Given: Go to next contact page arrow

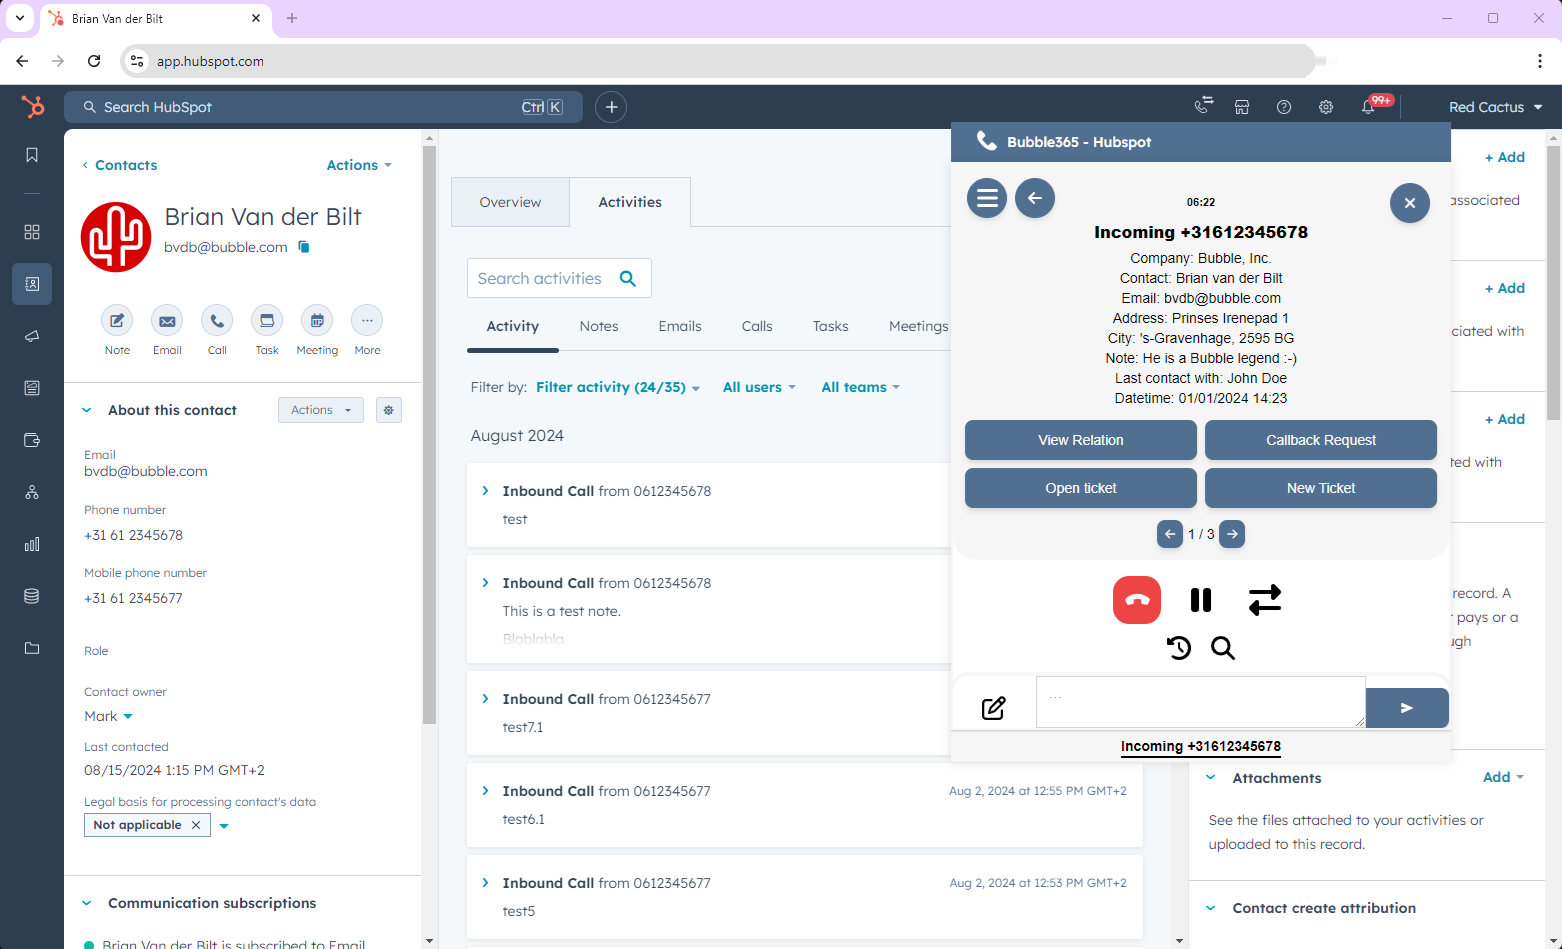Looking at the screenshot, I should [1232, 534].
